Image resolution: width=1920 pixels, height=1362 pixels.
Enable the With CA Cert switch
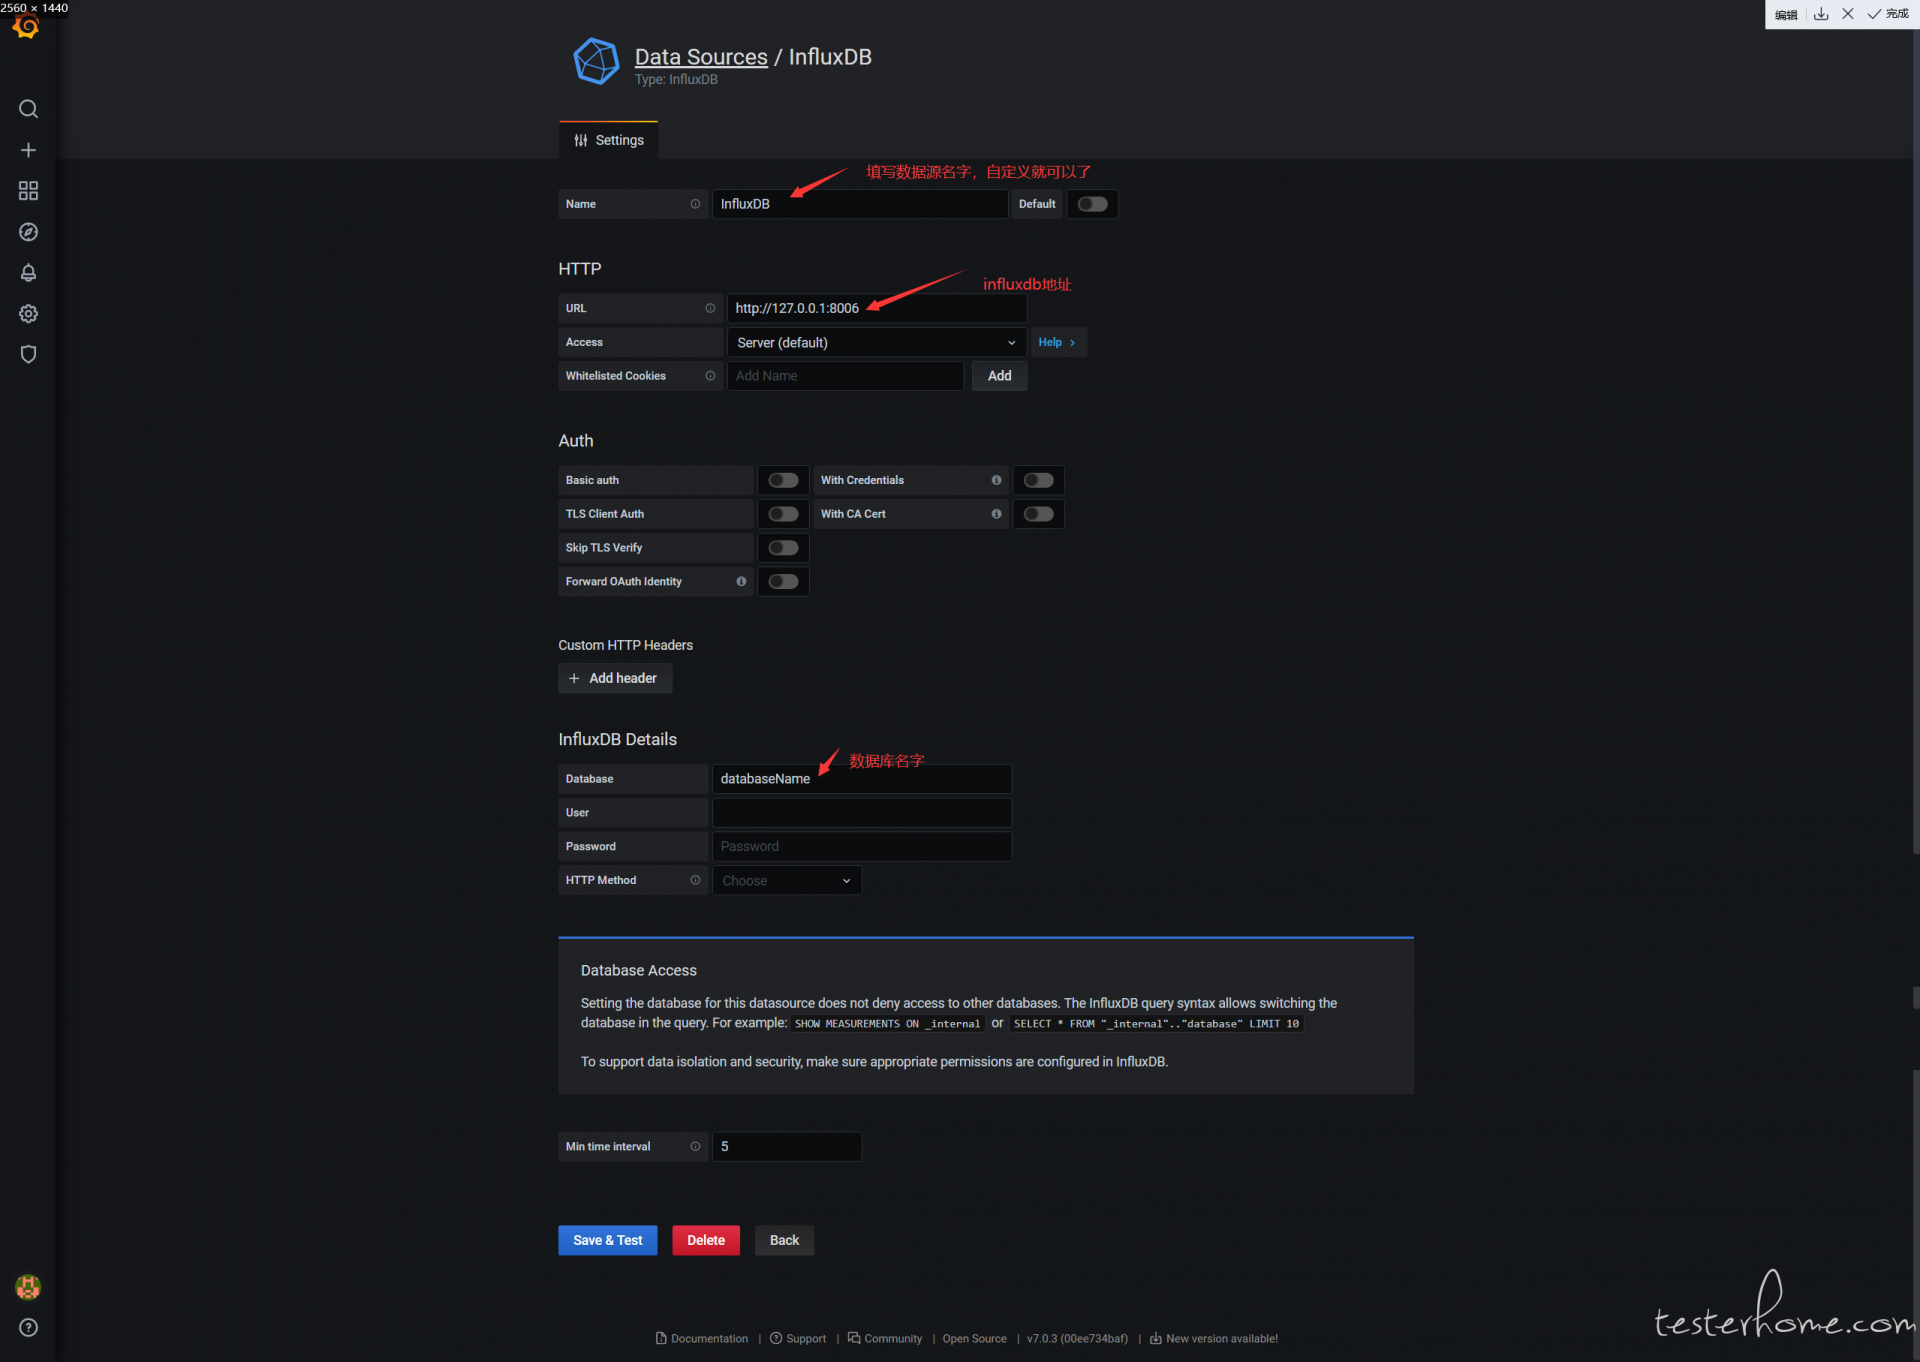click(x=1038, y=514)
